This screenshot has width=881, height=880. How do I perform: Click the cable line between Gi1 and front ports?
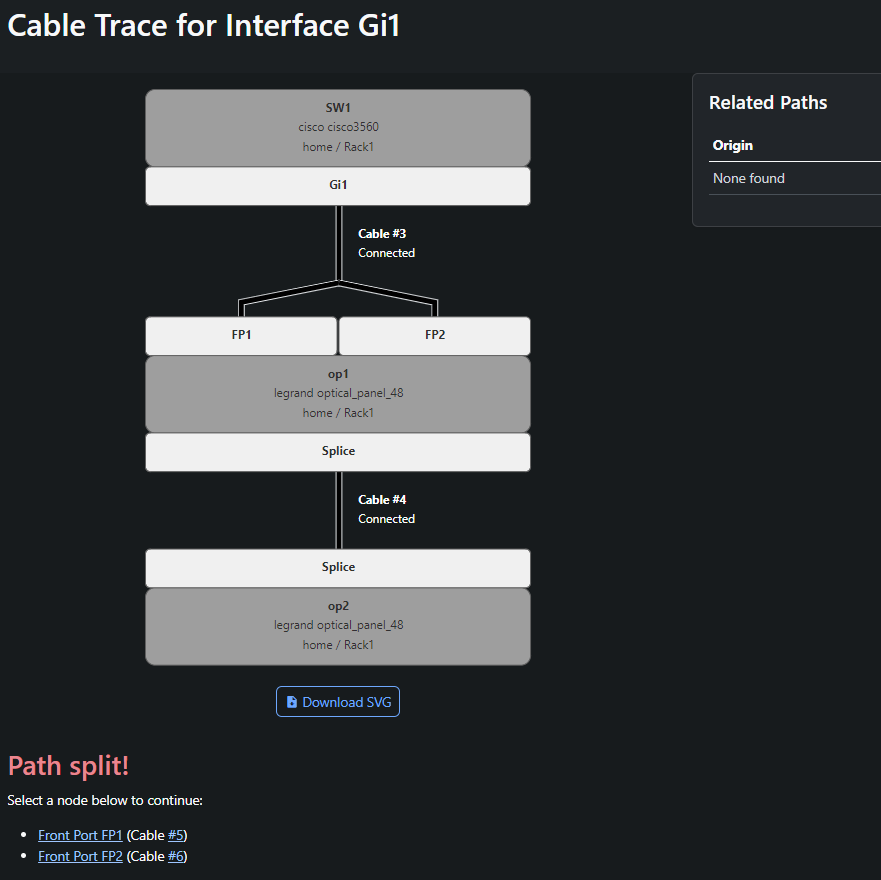pos(339,243)
